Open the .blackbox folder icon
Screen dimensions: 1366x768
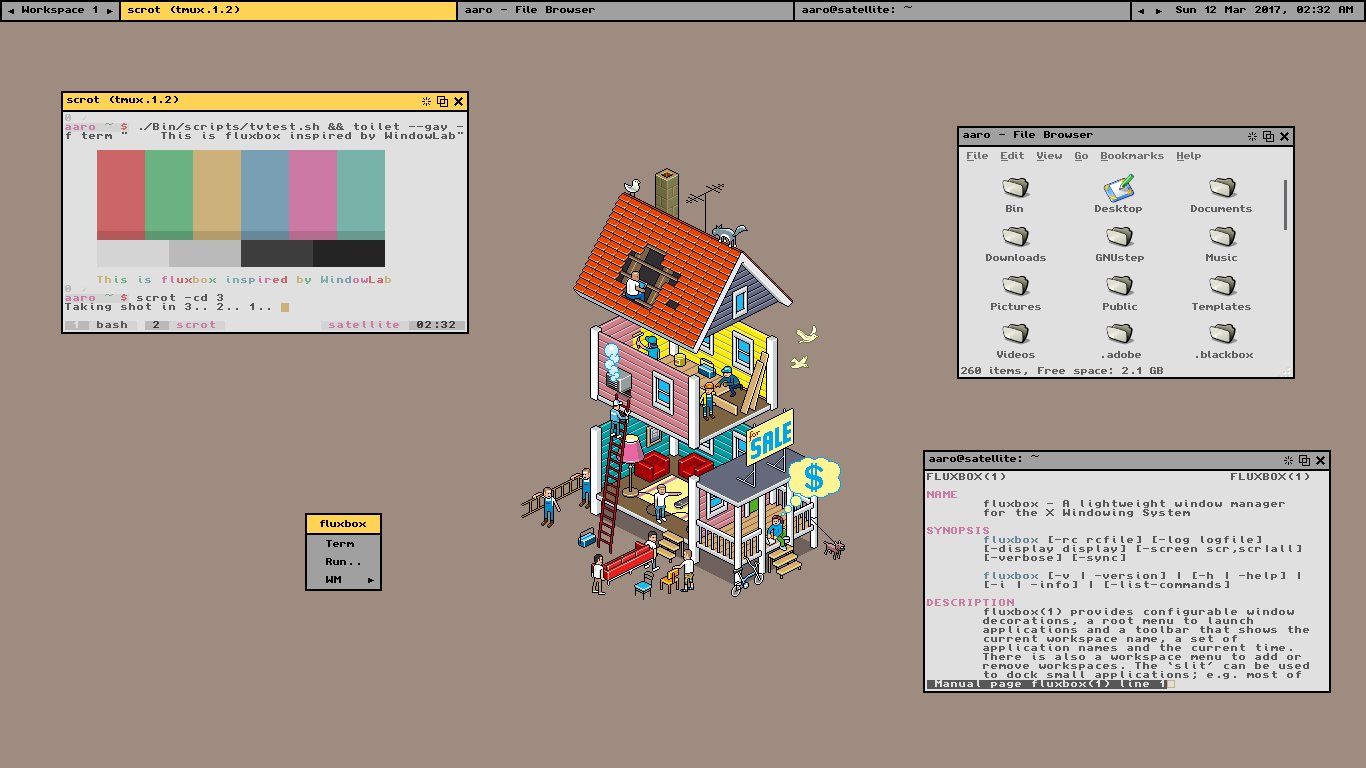pyautogui.click(x=1221, y=334)
